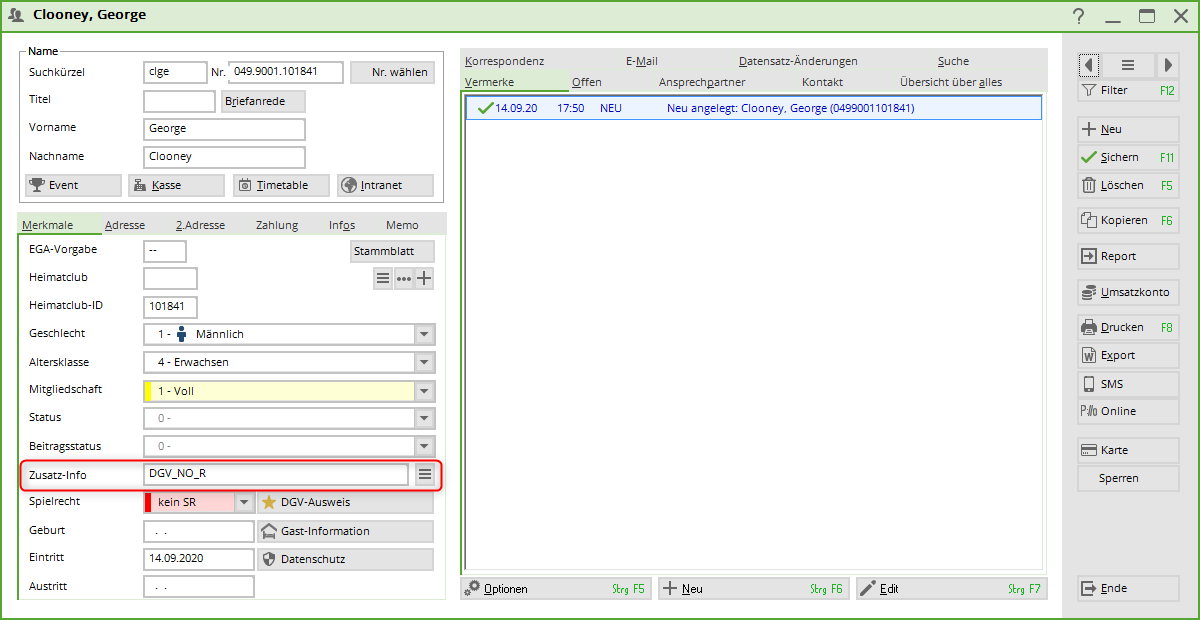Print with the Drucken button
The width and height of the screenshot is (1200, 620).
[1127, 327]
